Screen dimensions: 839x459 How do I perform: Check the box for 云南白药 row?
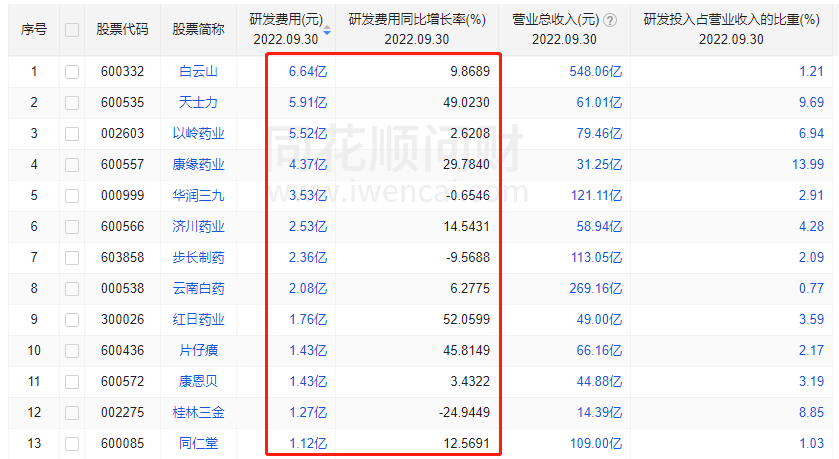point(72,289)
